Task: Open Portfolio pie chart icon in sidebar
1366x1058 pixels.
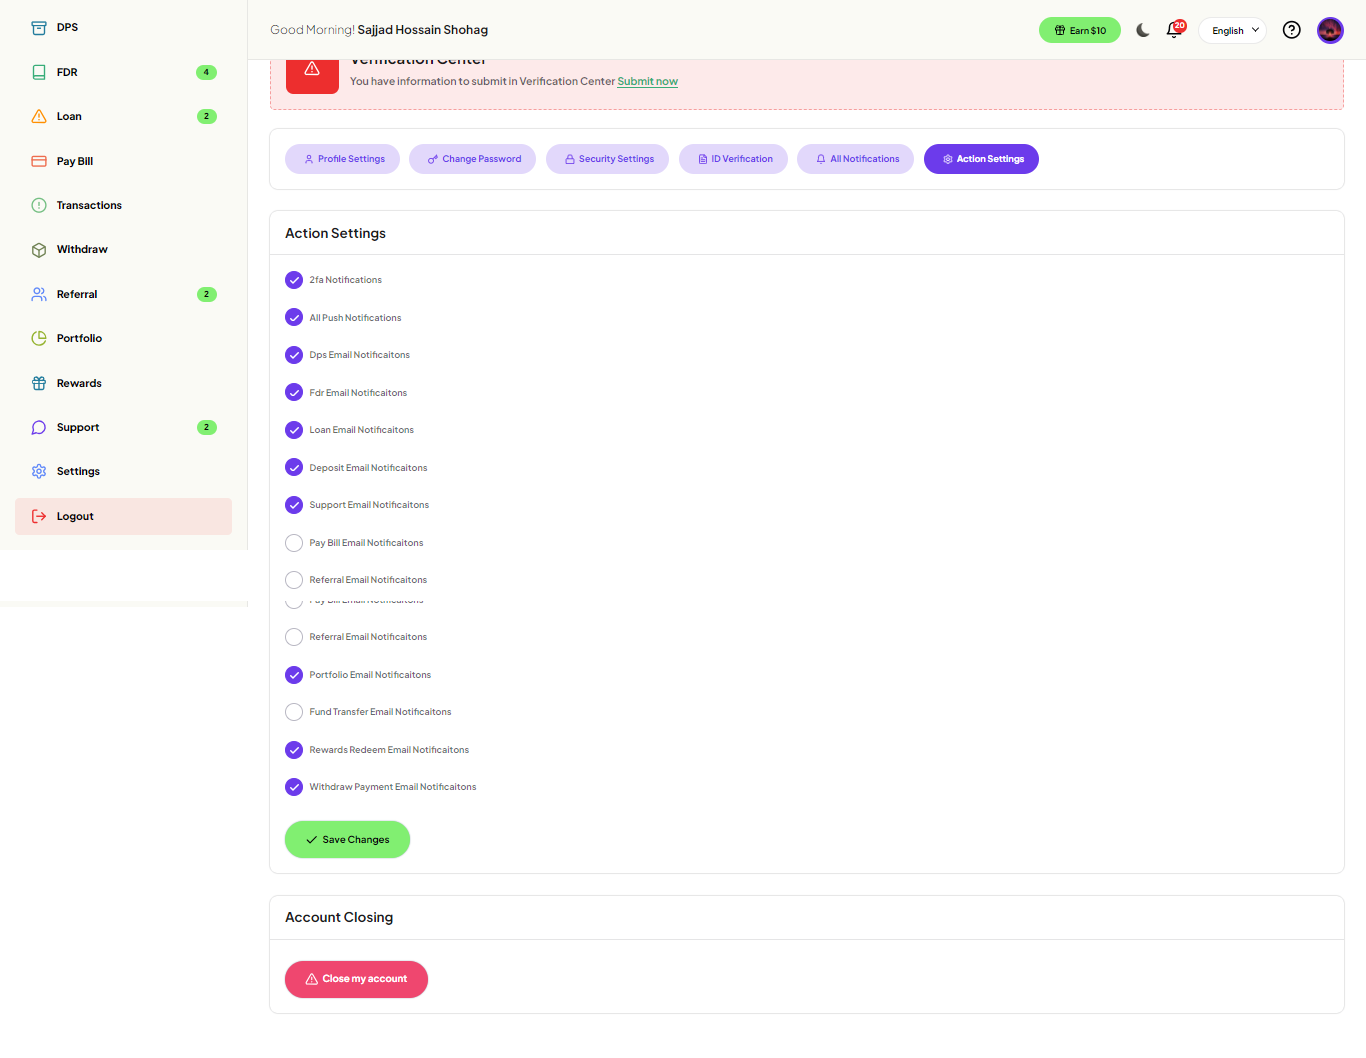Action: [x=39, y=338]
